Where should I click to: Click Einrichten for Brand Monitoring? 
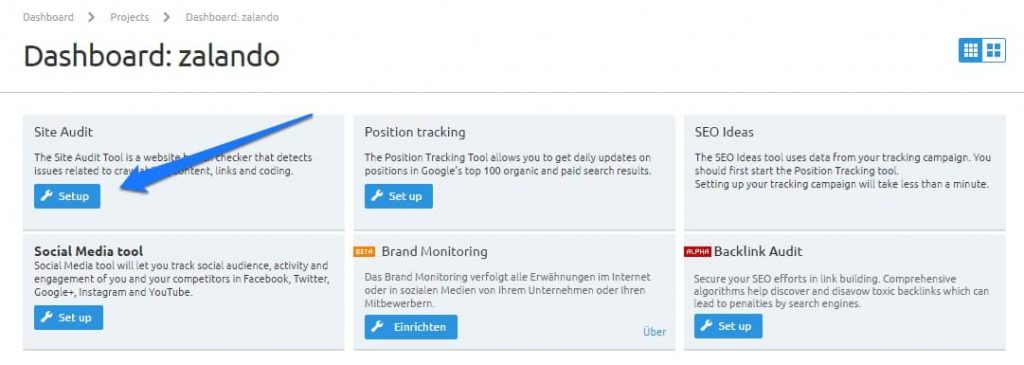tap(411, 327)
